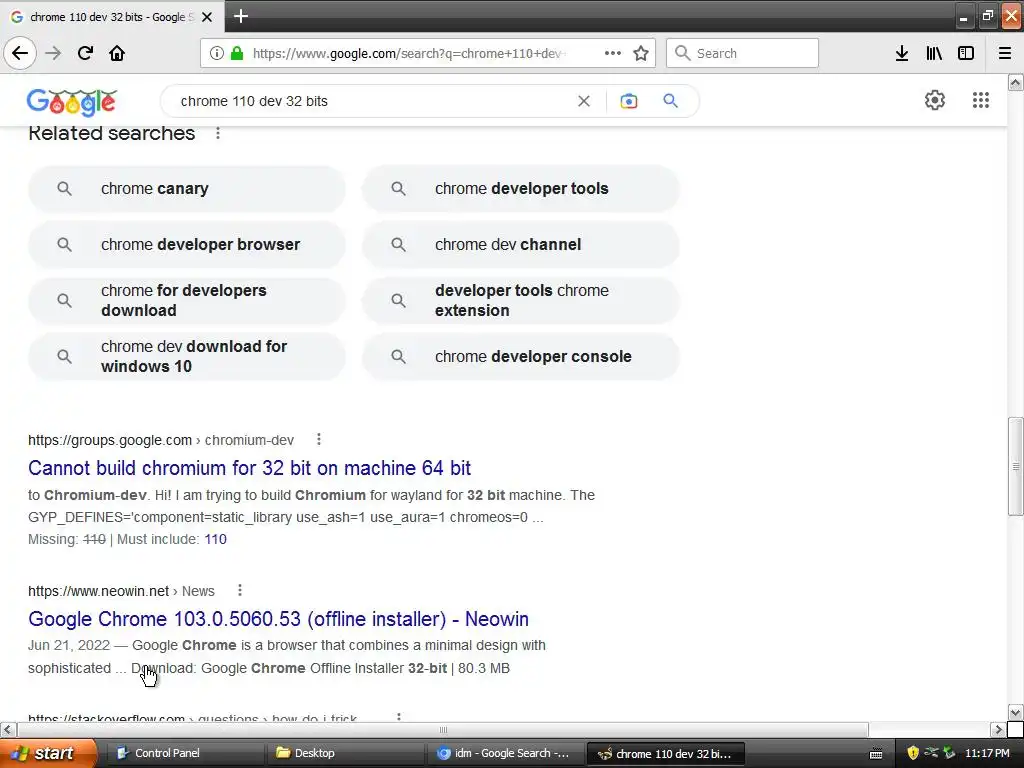
Task: Open the Related searches options menu
Action: pyautogui.click(x=217, y=133)
